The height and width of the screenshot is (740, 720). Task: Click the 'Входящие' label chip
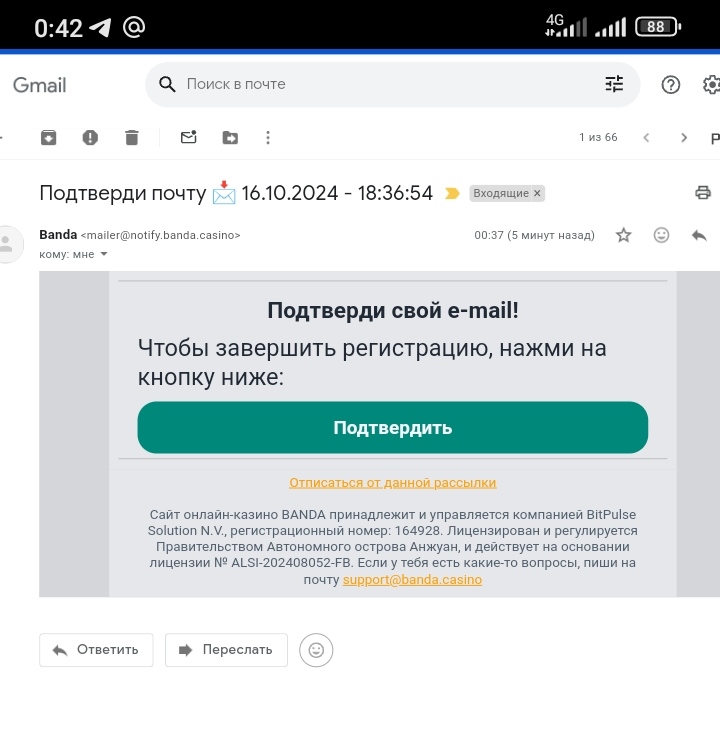pos(501,193)
